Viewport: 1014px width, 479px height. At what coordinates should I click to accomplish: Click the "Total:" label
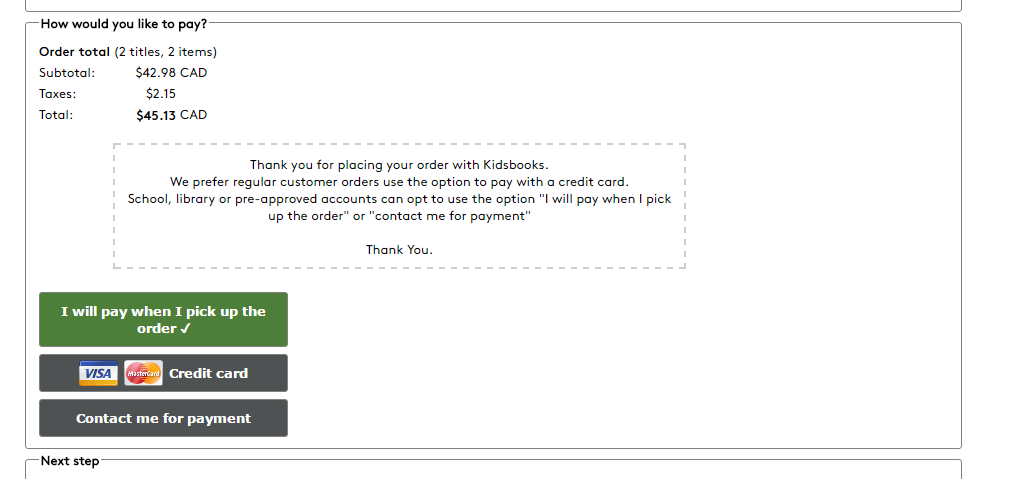click(x=56, y=115)
